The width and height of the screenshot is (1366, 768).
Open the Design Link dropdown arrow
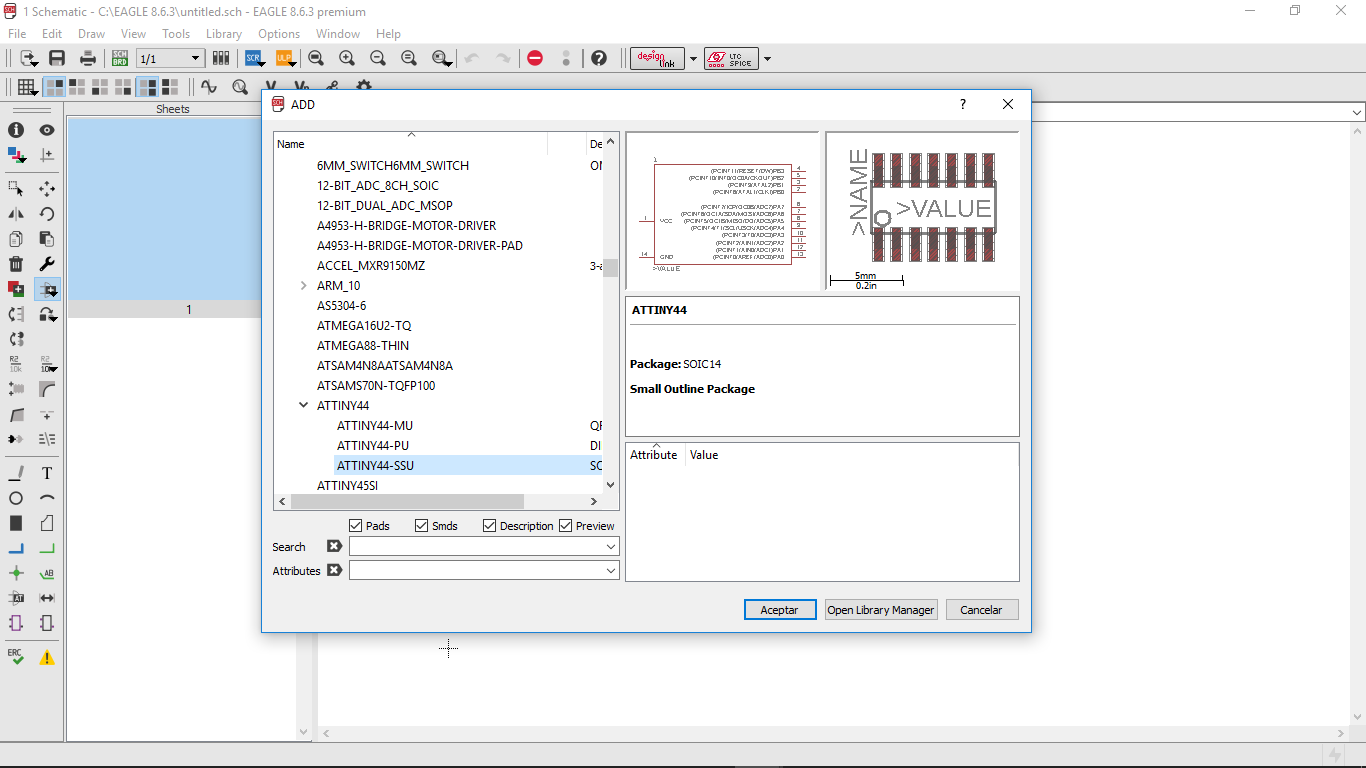pyautogui.click(x=694, y=59)
